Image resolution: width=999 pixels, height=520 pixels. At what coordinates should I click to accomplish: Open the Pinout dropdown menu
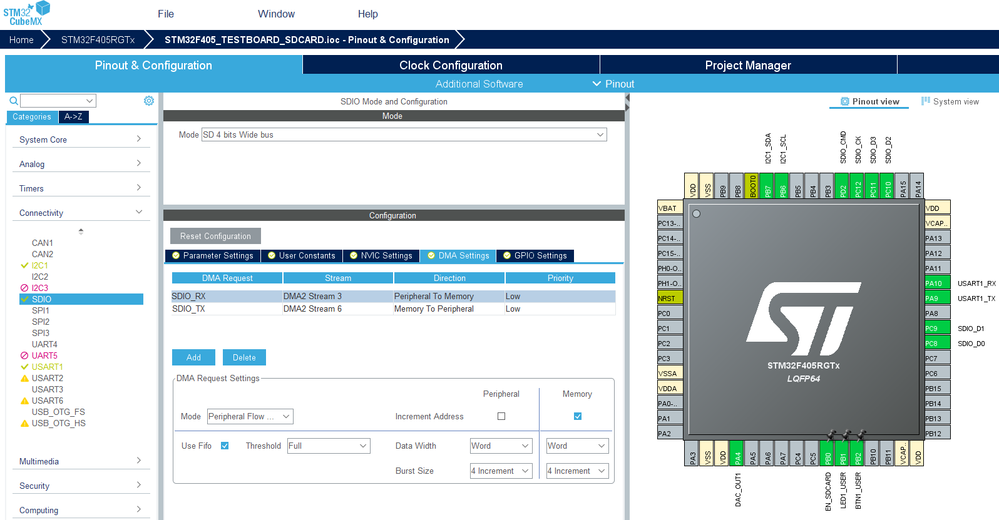click(613, 83)
